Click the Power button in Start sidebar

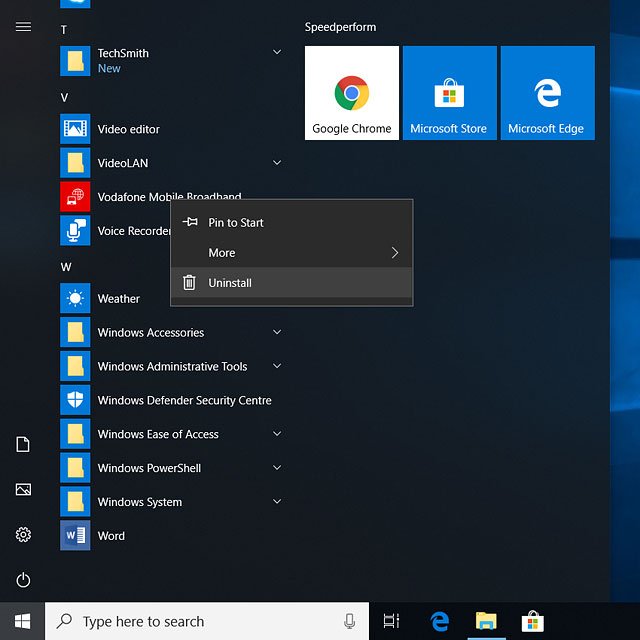[x=23, y=580]
